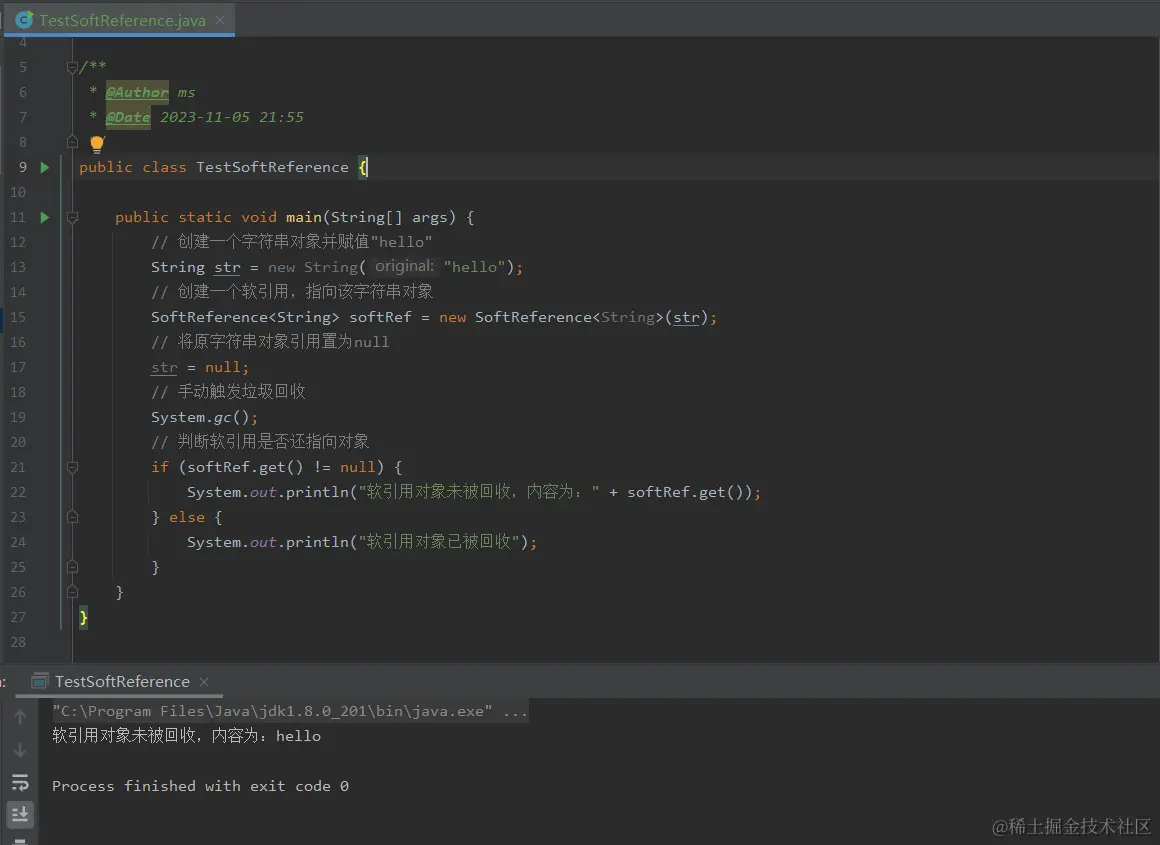Collapse the else fold marker at line 23
The width and height of the screenshot is (1160, 845).
(72, 517)
